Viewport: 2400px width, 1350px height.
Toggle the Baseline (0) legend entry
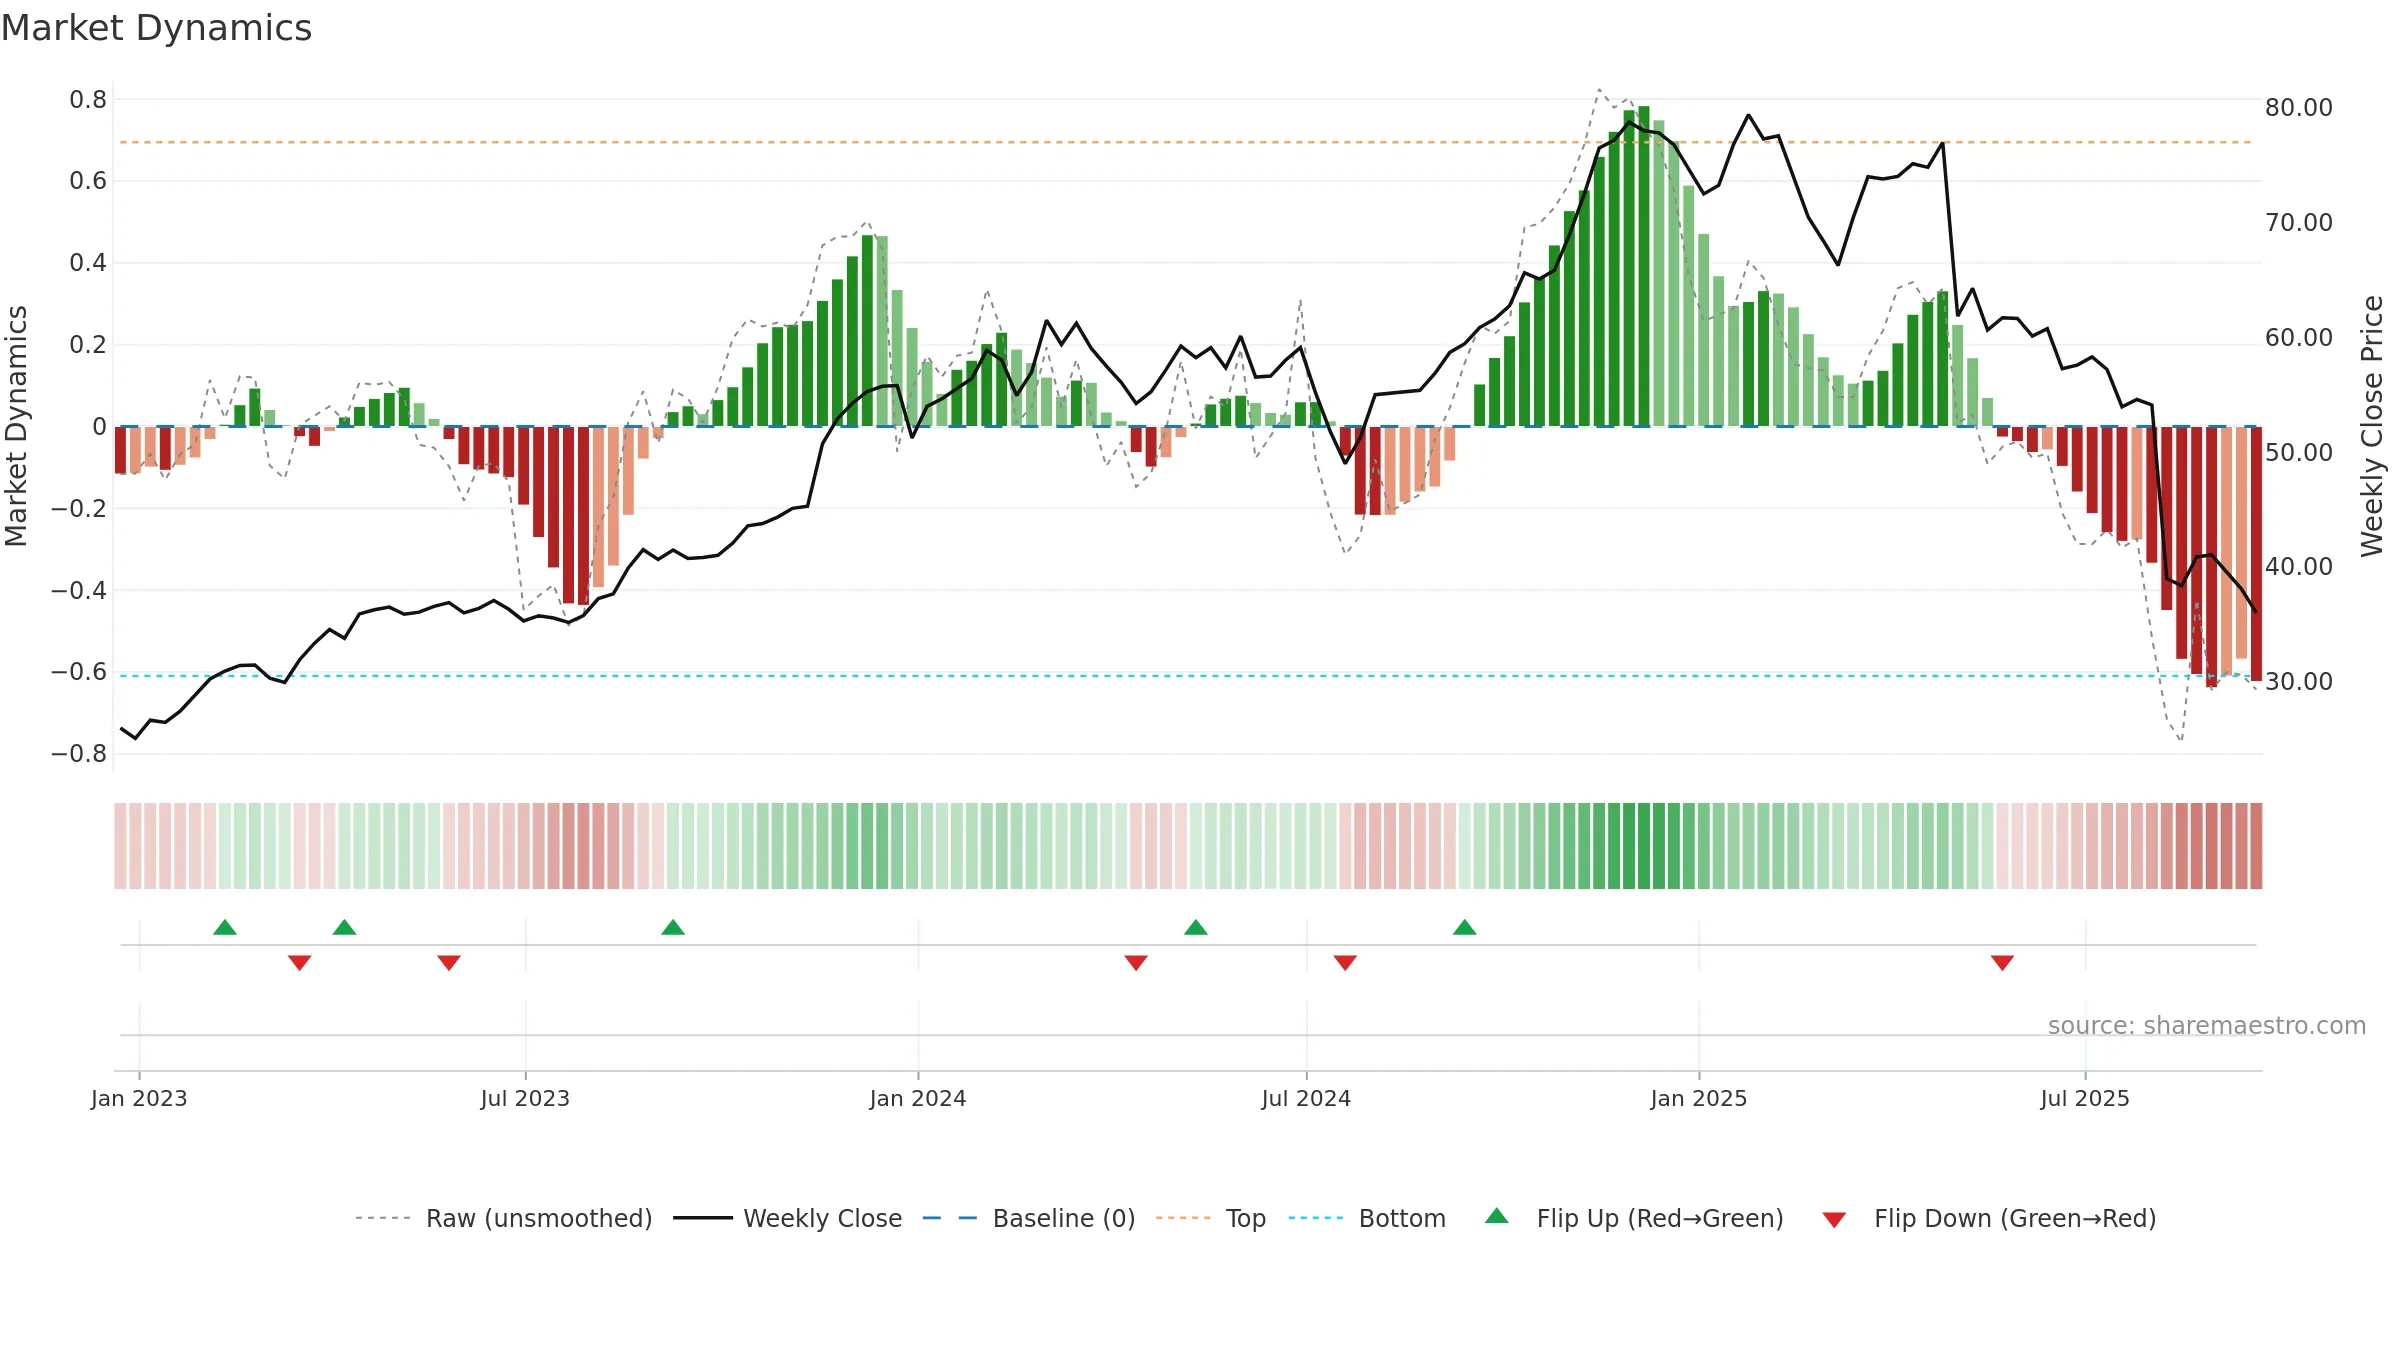tap(1028, 1218)
